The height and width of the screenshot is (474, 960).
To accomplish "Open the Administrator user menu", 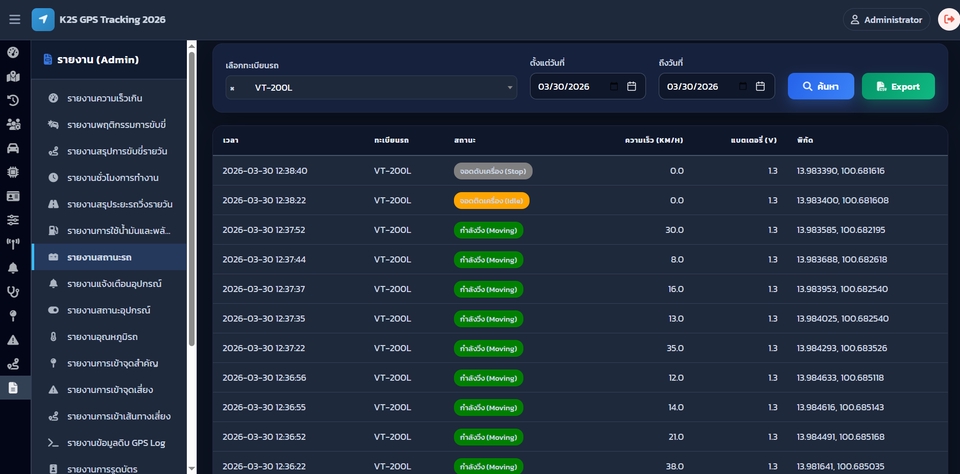I will click(x=886, y=19).
